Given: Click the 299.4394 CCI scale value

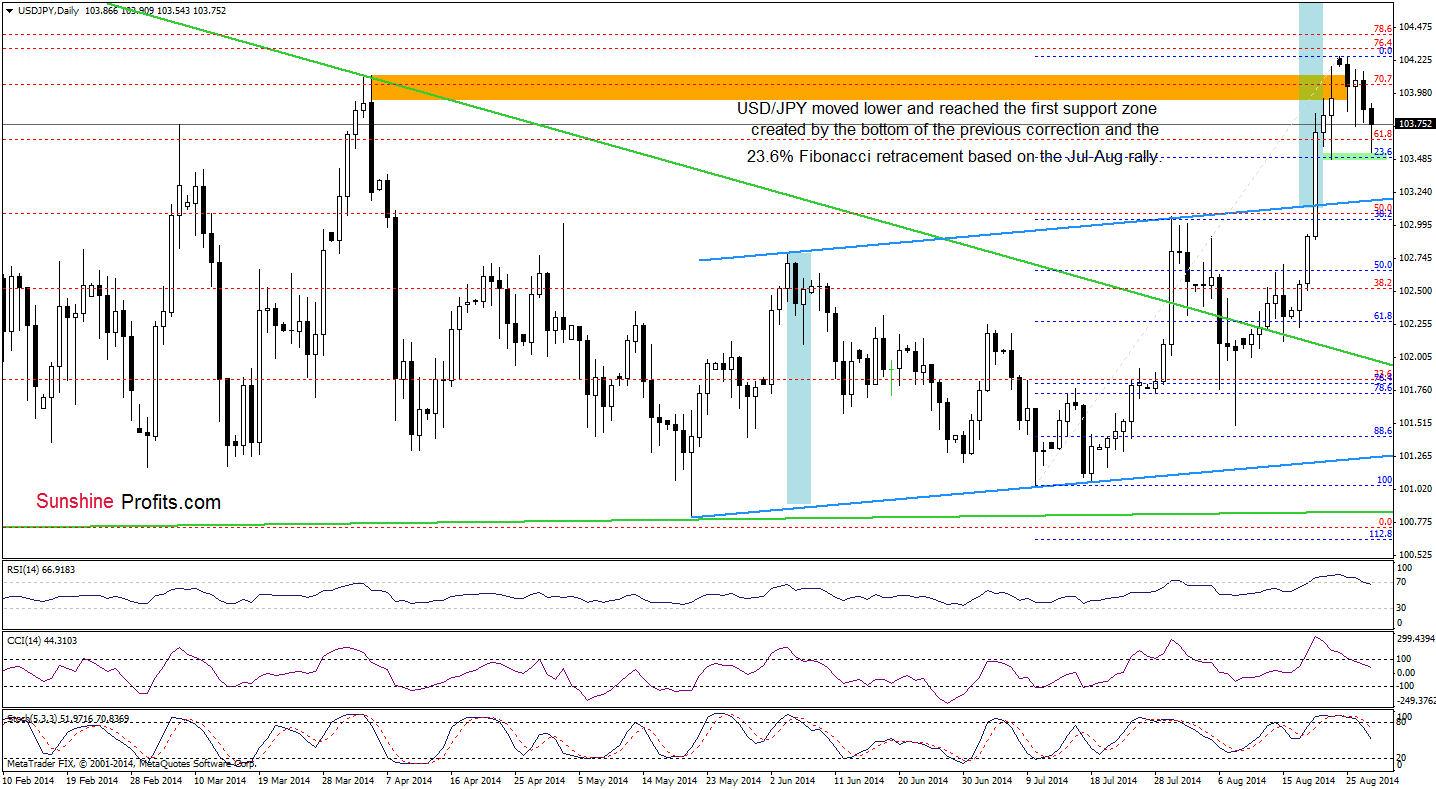Looking at the screenshot, I should [x=1414, y=638].
